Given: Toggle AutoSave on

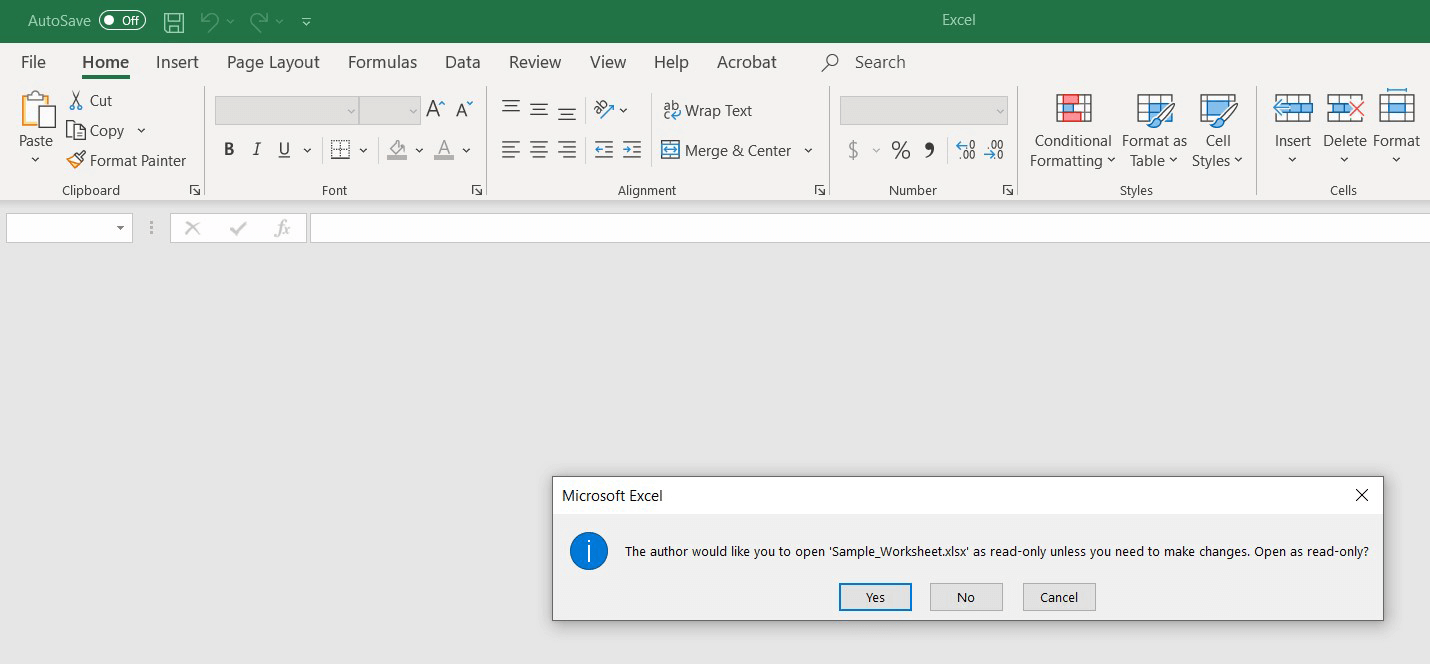Looking at the screenshot, I should [120, 20].
